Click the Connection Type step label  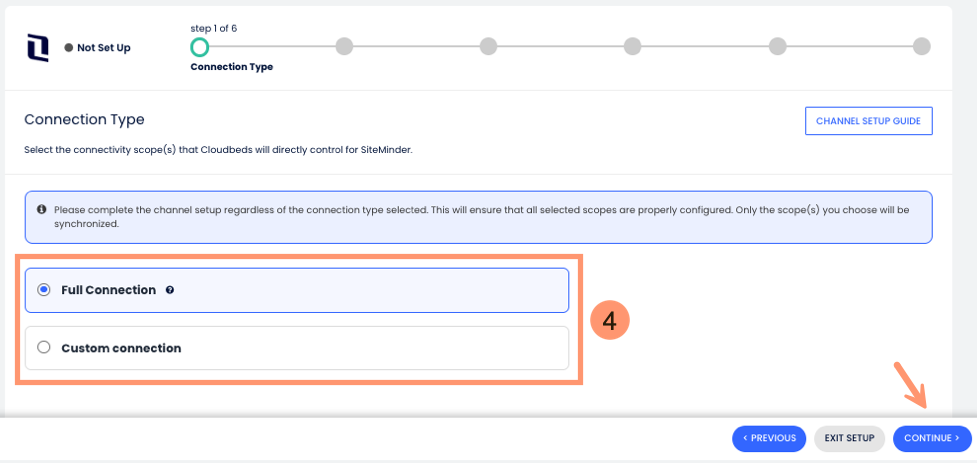231,67
